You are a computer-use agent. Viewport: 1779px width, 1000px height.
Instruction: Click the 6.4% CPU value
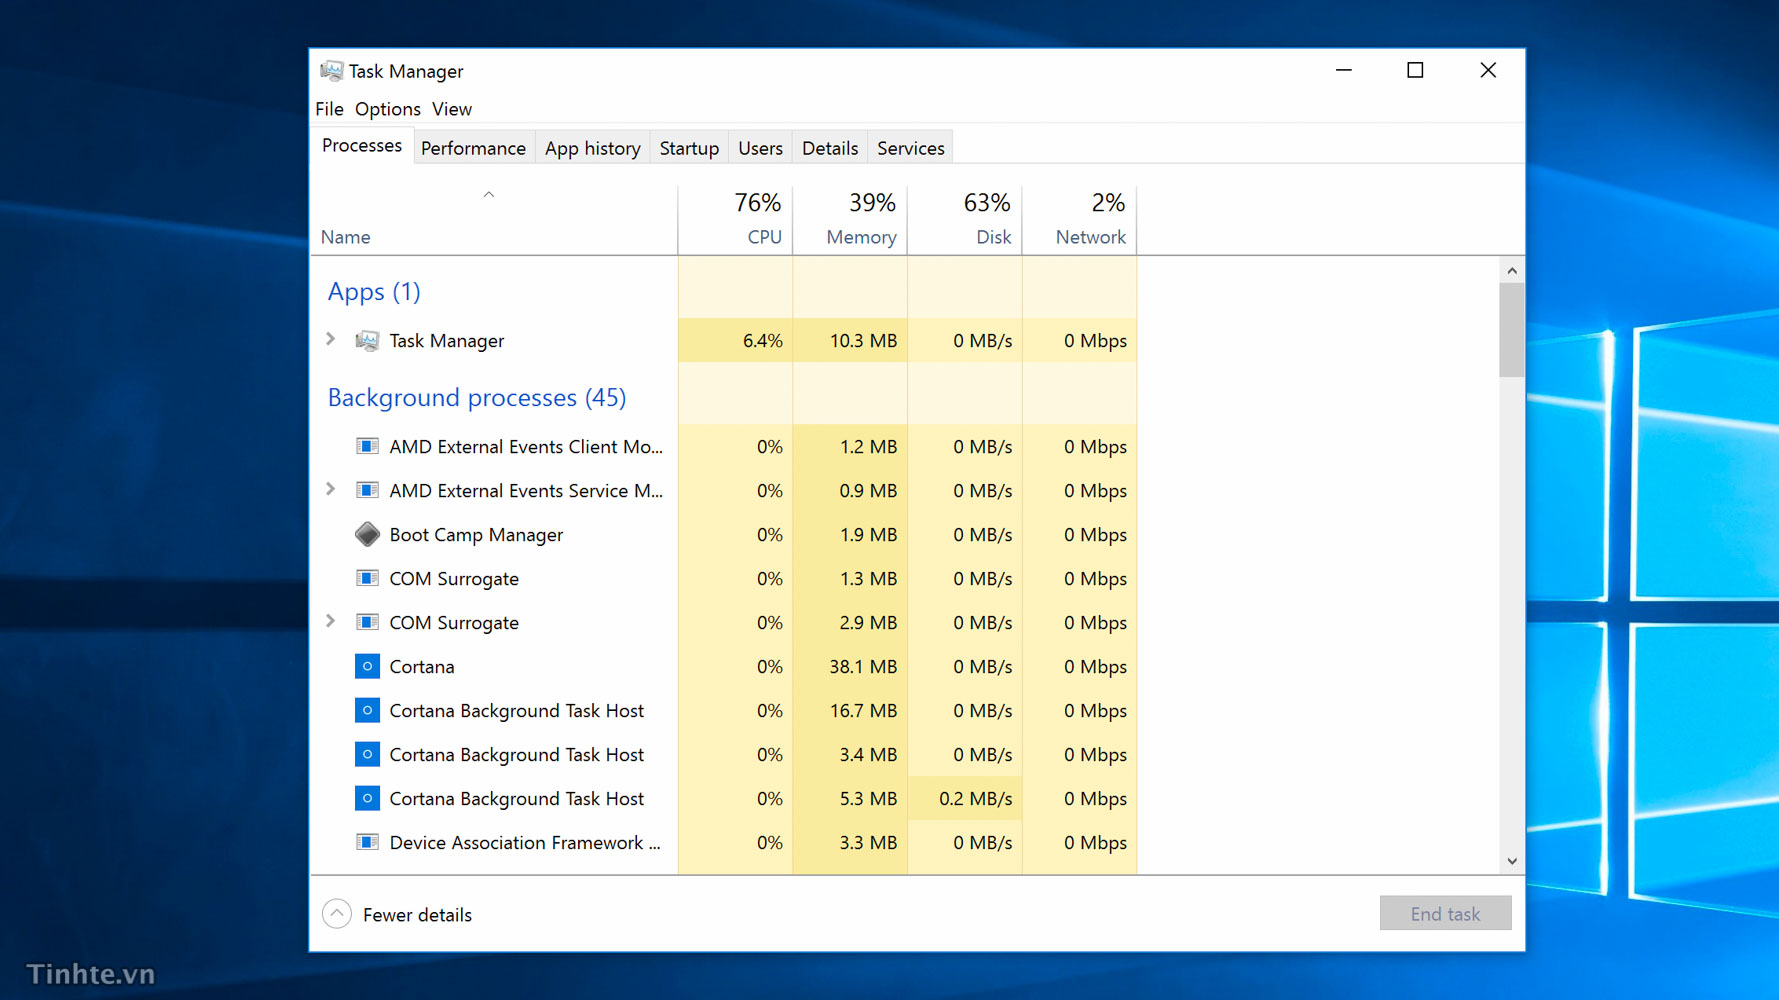pos(762,341)
